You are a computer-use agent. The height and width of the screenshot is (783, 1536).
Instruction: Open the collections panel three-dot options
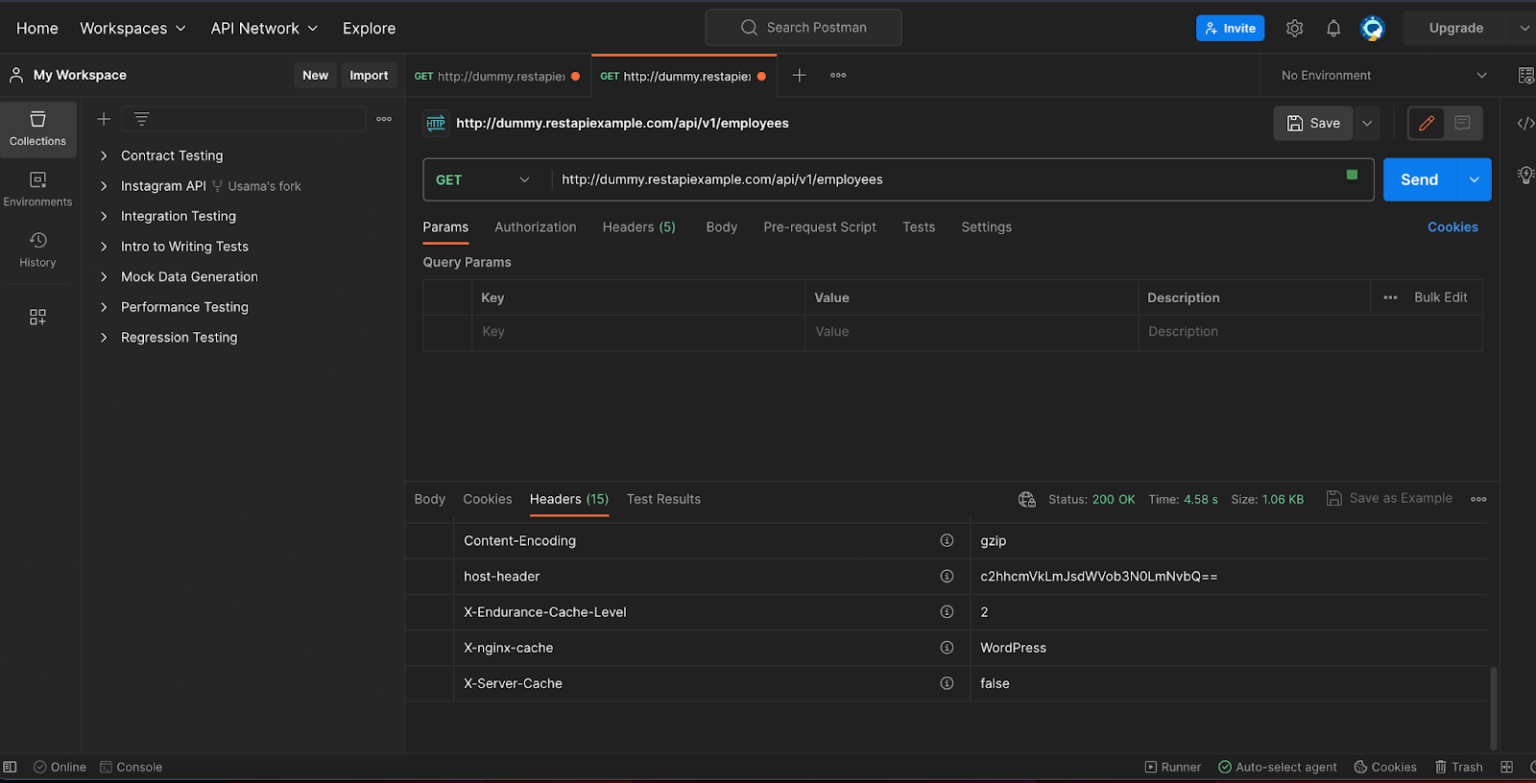[x=384, y=119]
